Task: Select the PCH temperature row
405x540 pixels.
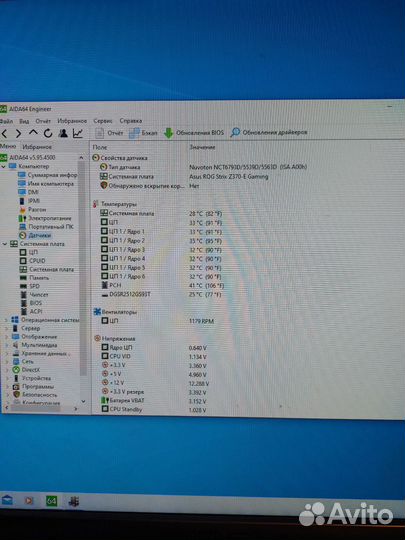Action: [162, 285]
